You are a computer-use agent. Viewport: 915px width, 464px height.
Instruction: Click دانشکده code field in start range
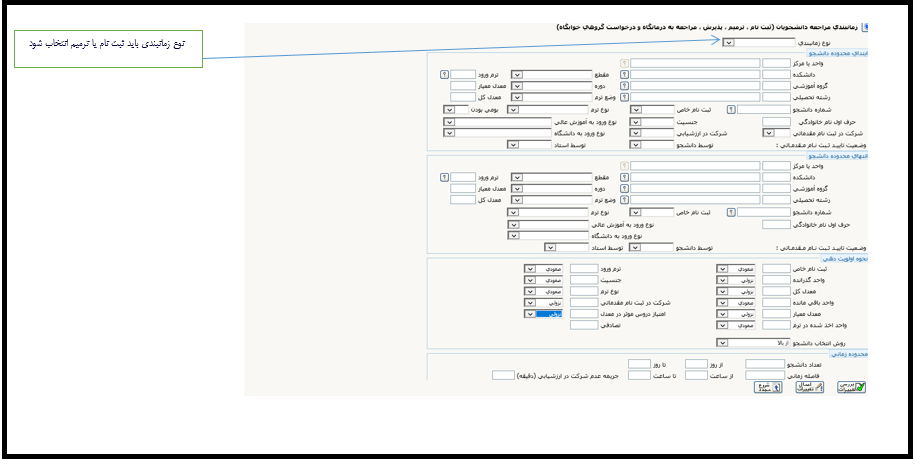tap(775, 75)
